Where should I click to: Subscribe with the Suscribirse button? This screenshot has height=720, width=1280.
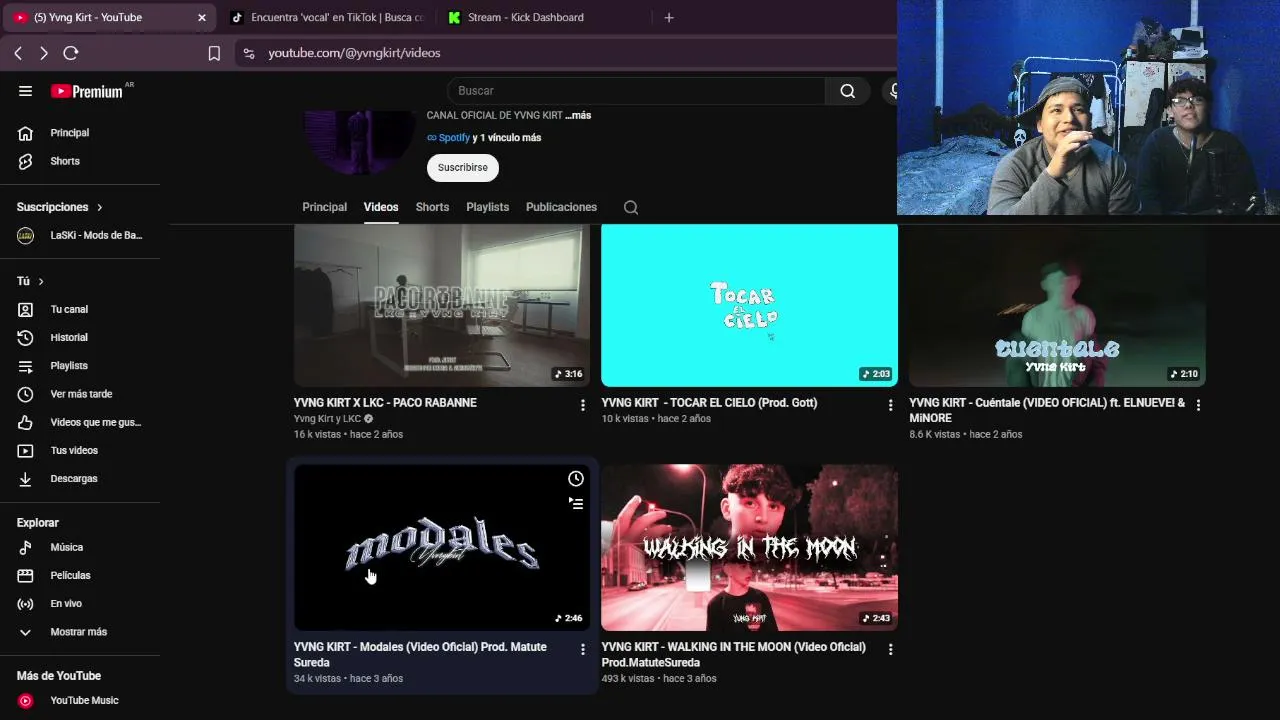(463, 168)
